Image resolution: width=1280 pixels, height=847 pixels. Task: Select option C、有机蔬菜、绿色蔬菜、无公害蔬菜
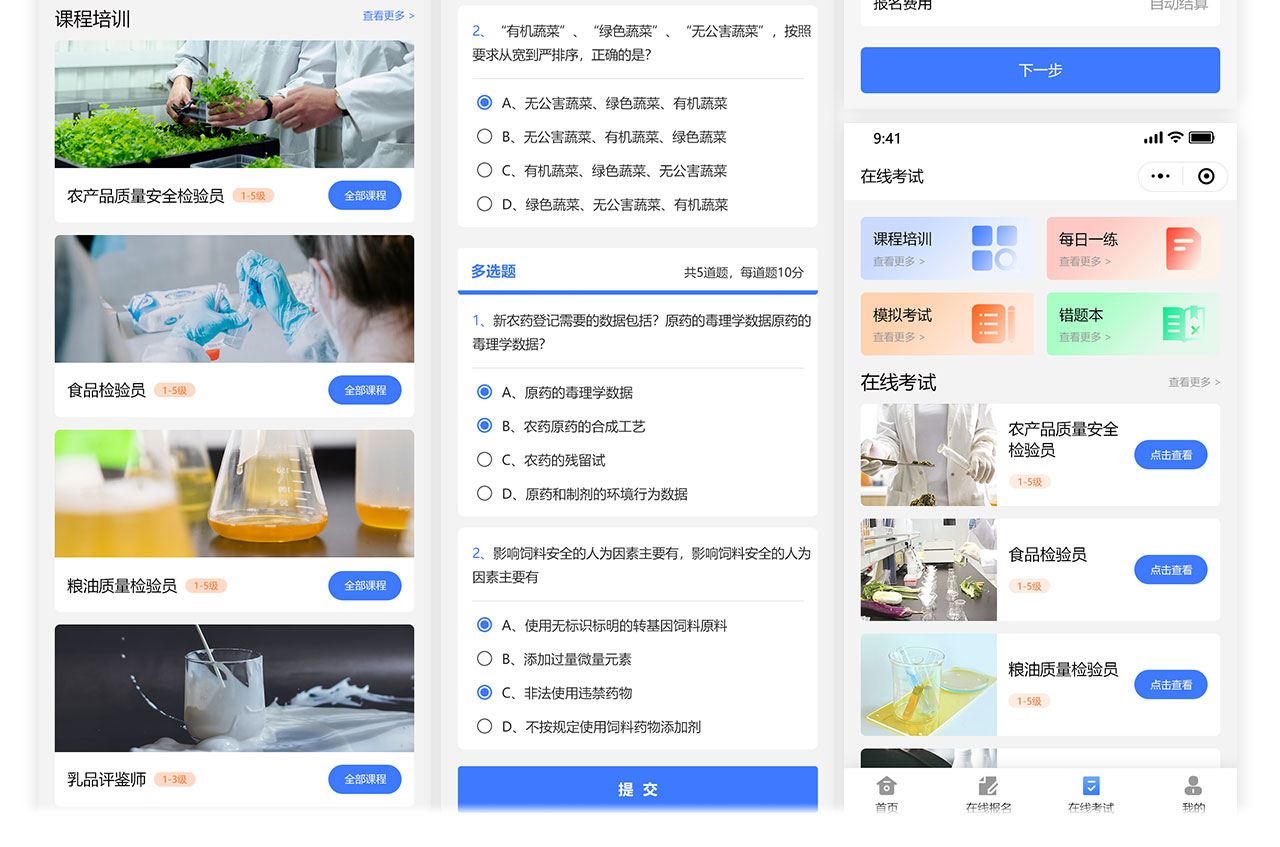coord(603,170)
